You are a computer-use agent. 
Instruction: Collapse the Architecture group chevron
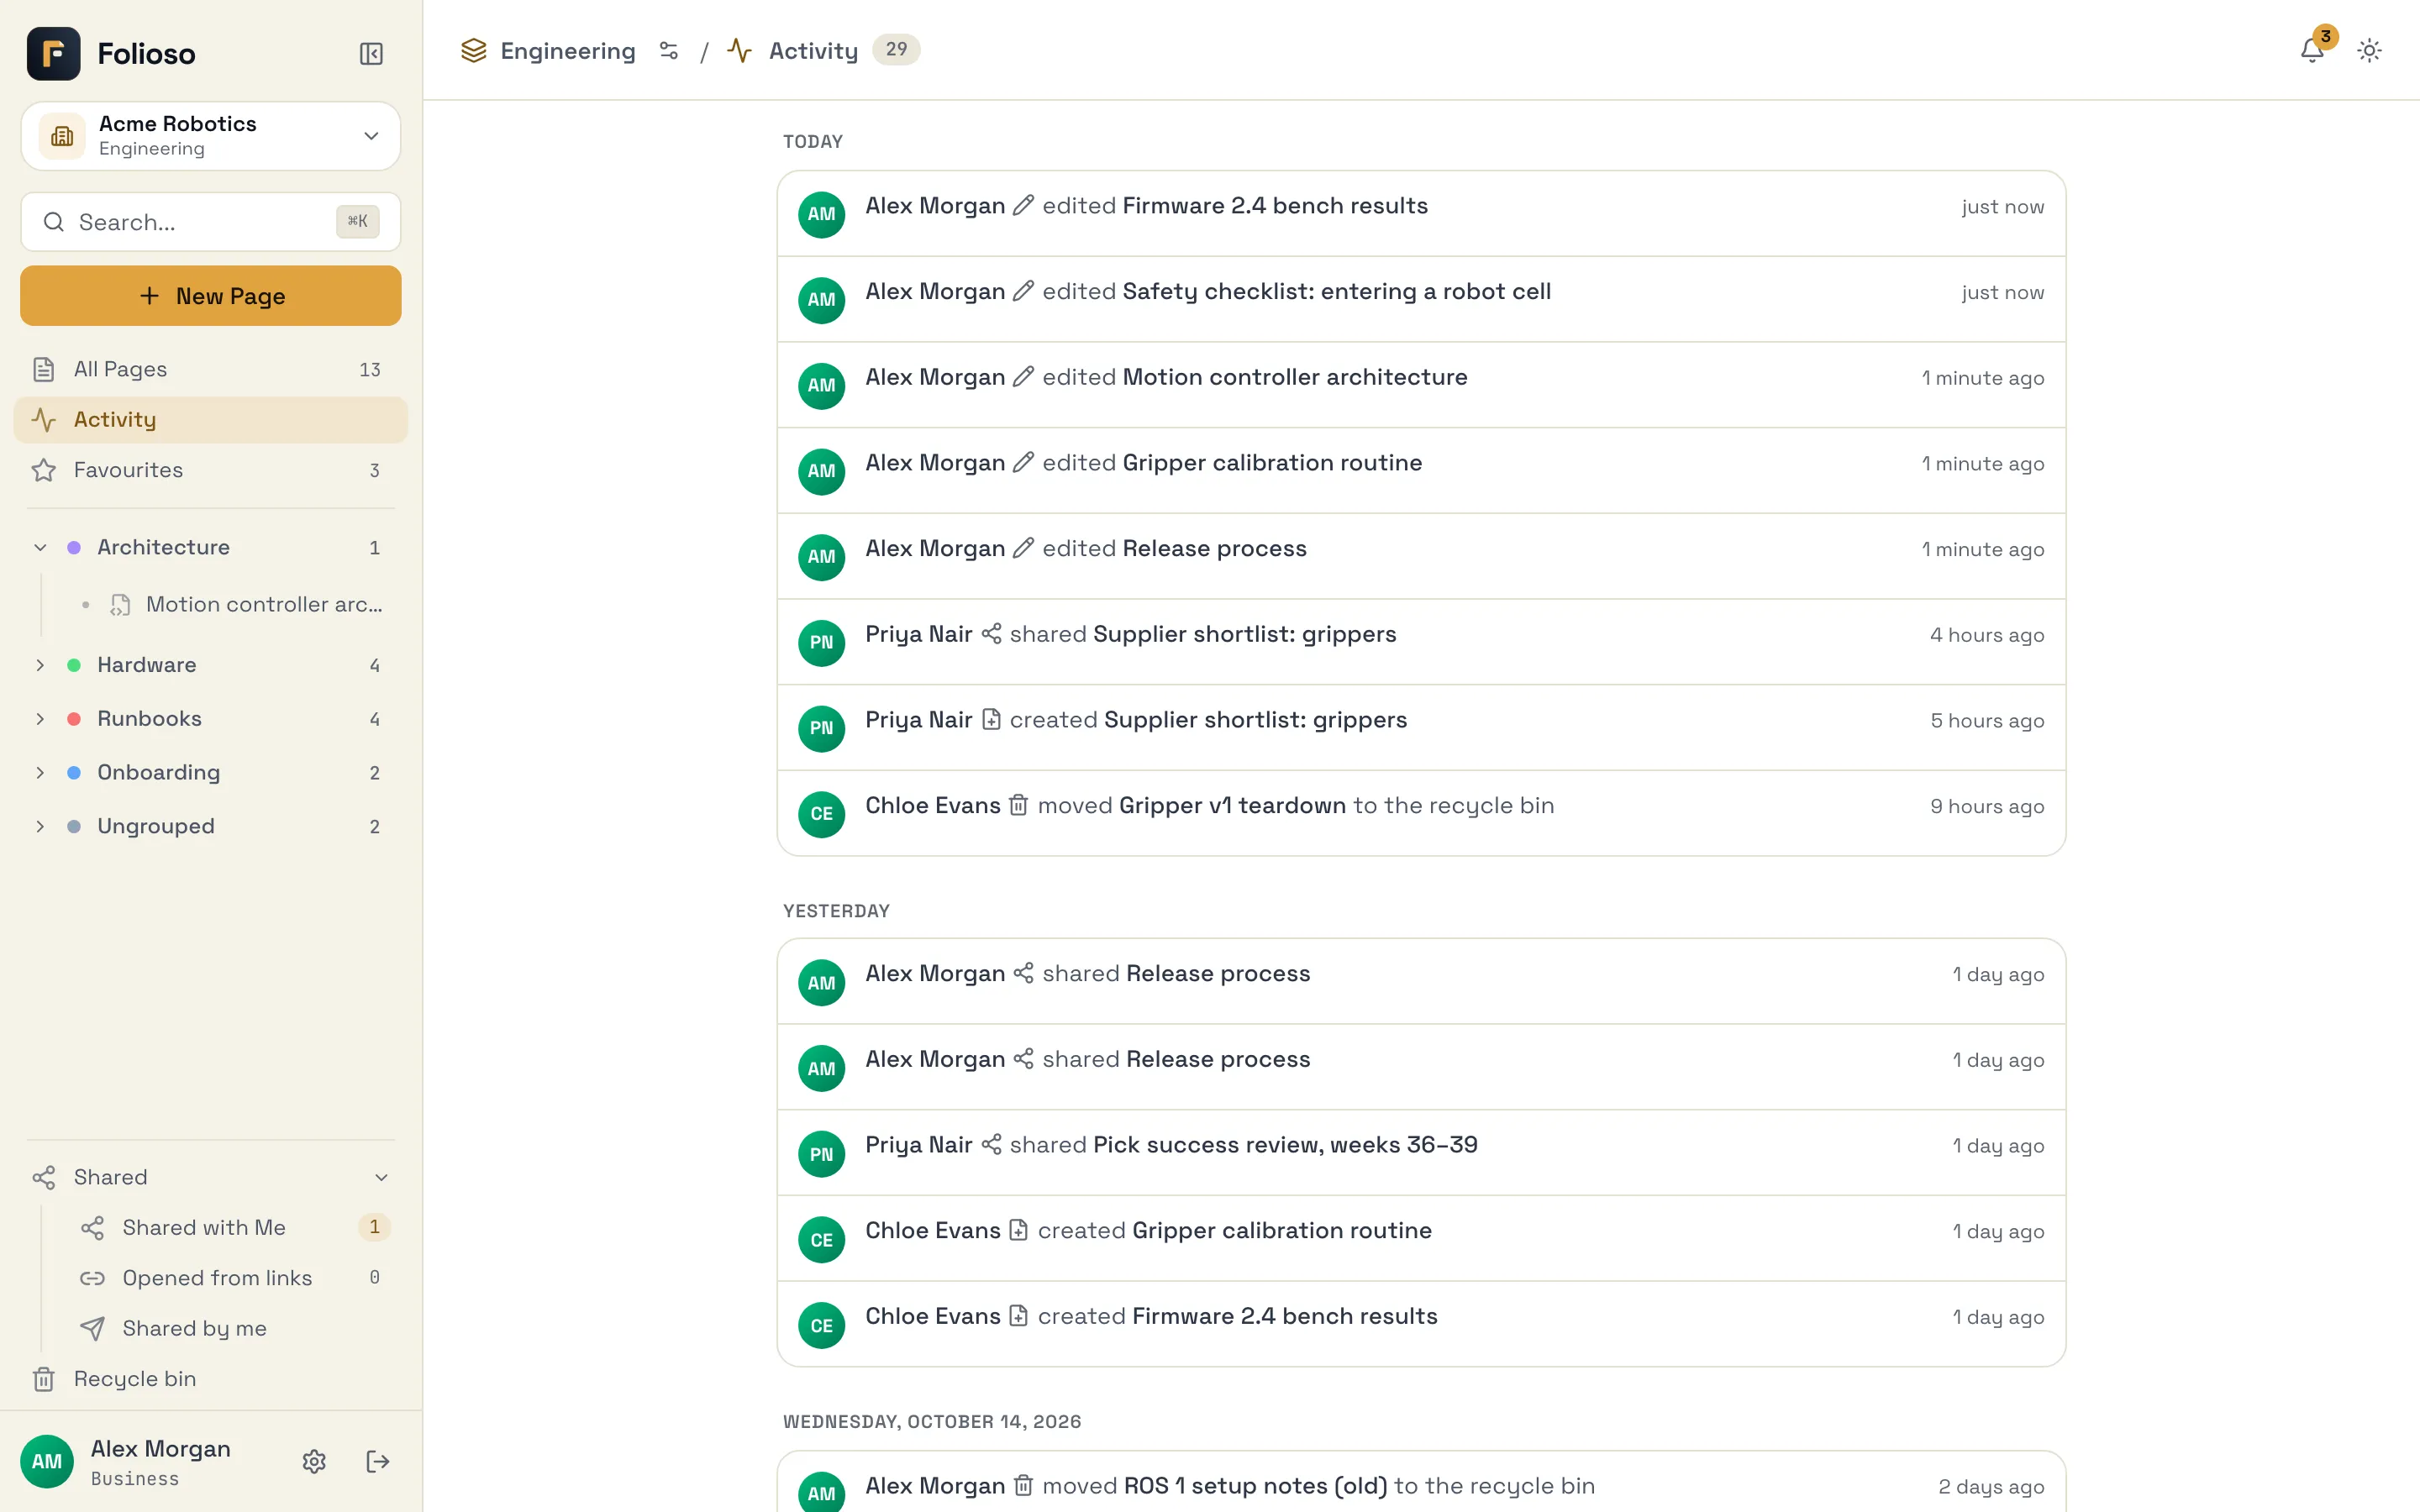(x=40, y=547)
